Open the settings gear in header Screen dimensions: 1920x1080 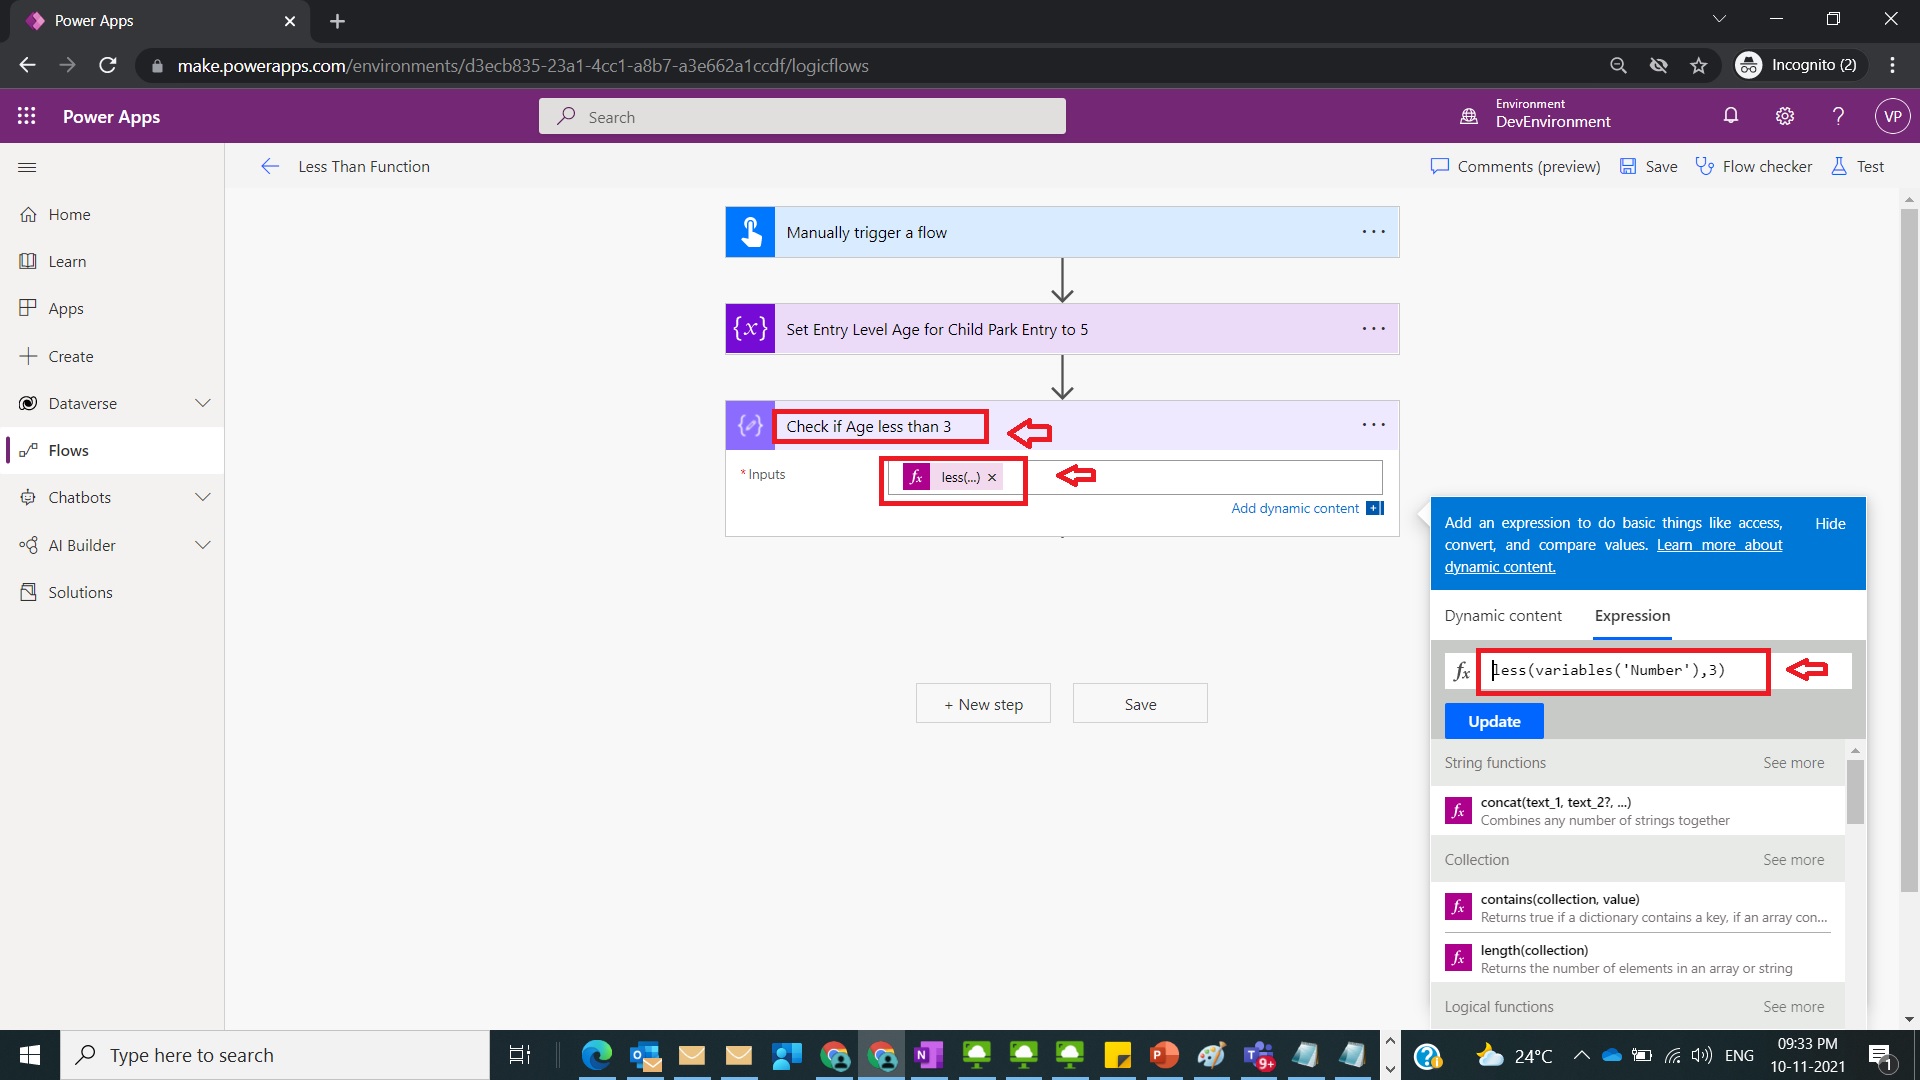point(1784,116)
